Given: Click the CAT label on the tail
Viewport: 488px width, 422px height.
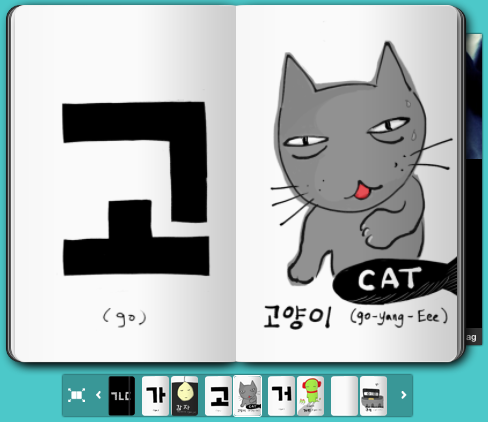Looking at the screenshot, I should click(389, 279).
